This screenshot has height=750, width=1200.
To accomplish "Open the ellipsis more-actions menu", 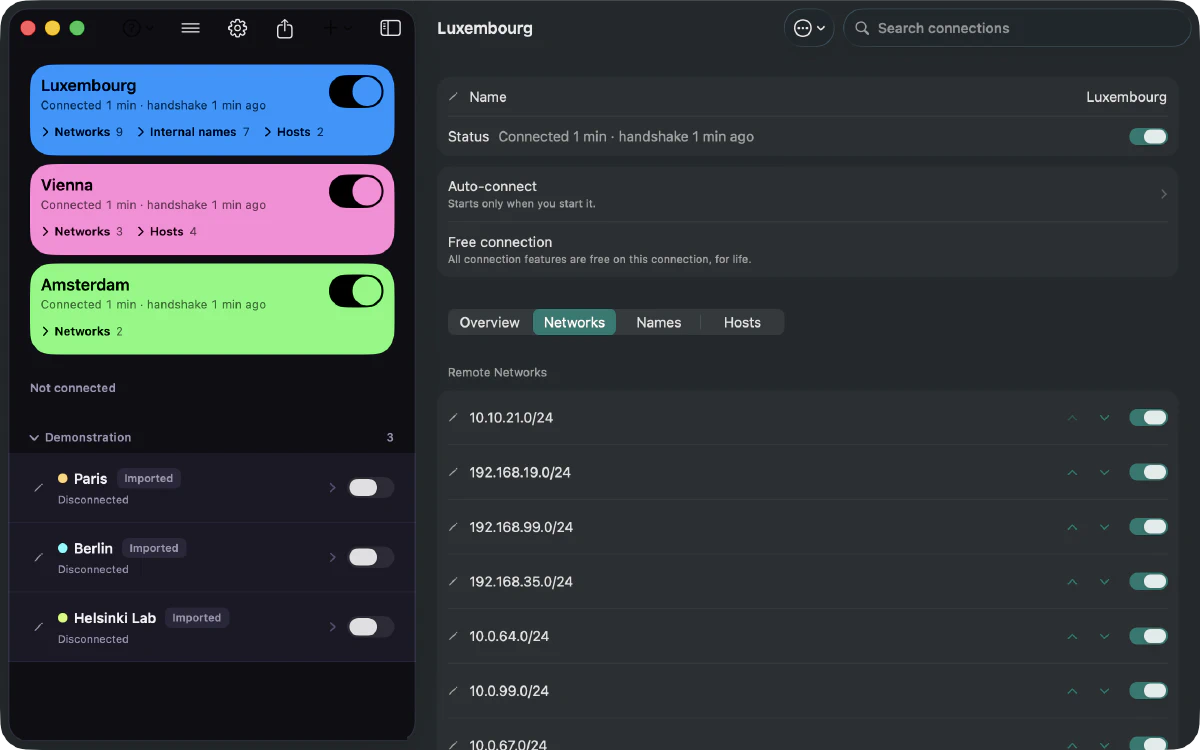I will click(x=809, y=28).
